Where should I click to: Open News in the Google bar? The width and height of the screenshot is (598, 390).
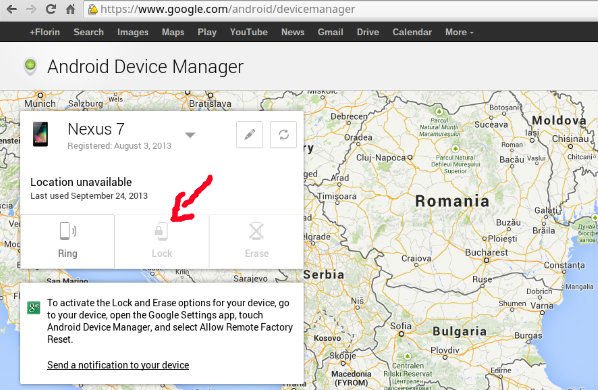coord(293,32)
